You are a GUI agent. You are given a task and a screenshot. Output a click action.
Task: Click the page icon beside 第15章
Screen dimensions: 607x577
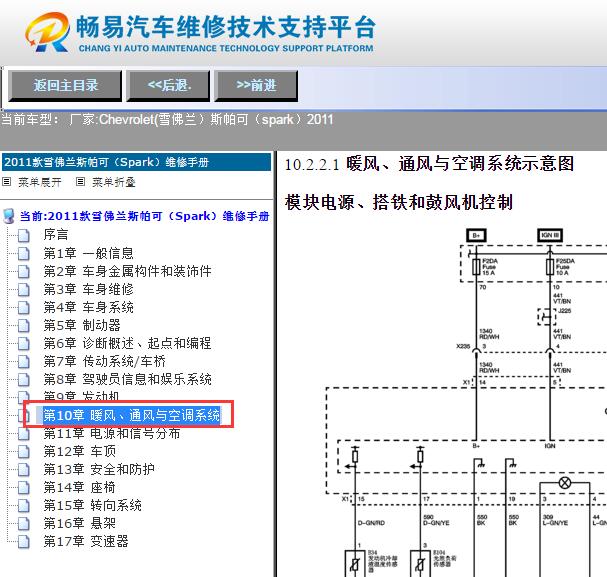tap(24, 505)
